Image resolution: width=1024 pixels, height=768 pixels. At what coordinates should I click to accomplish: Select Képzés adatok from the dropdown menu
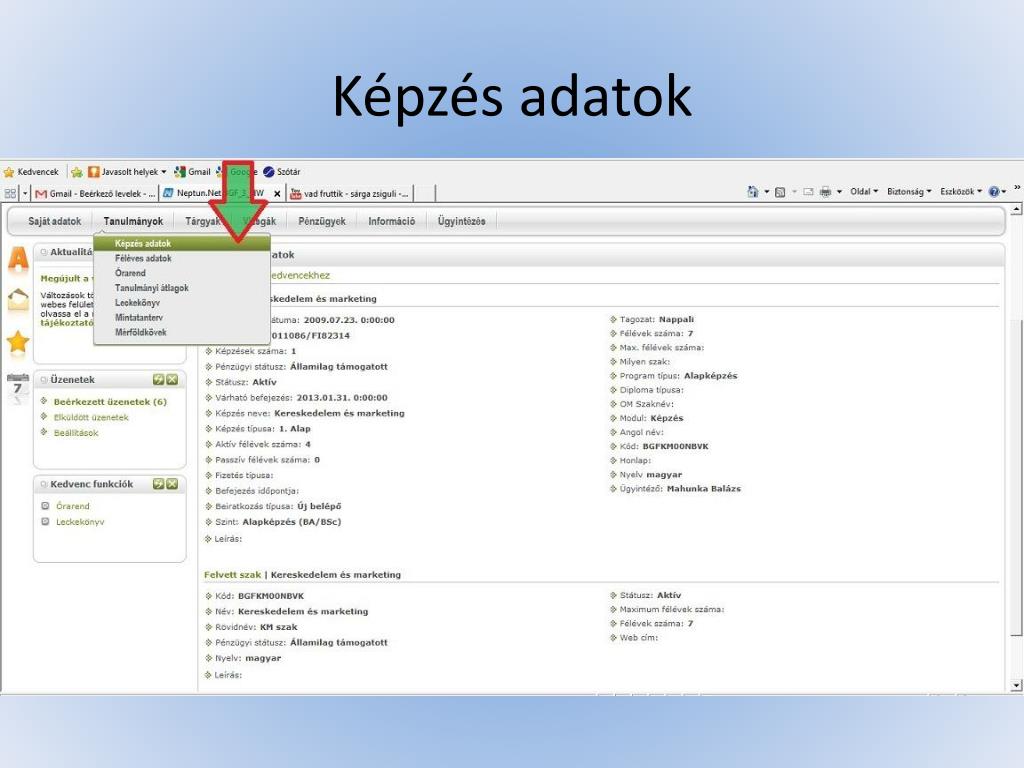click(x=182, y=244)
